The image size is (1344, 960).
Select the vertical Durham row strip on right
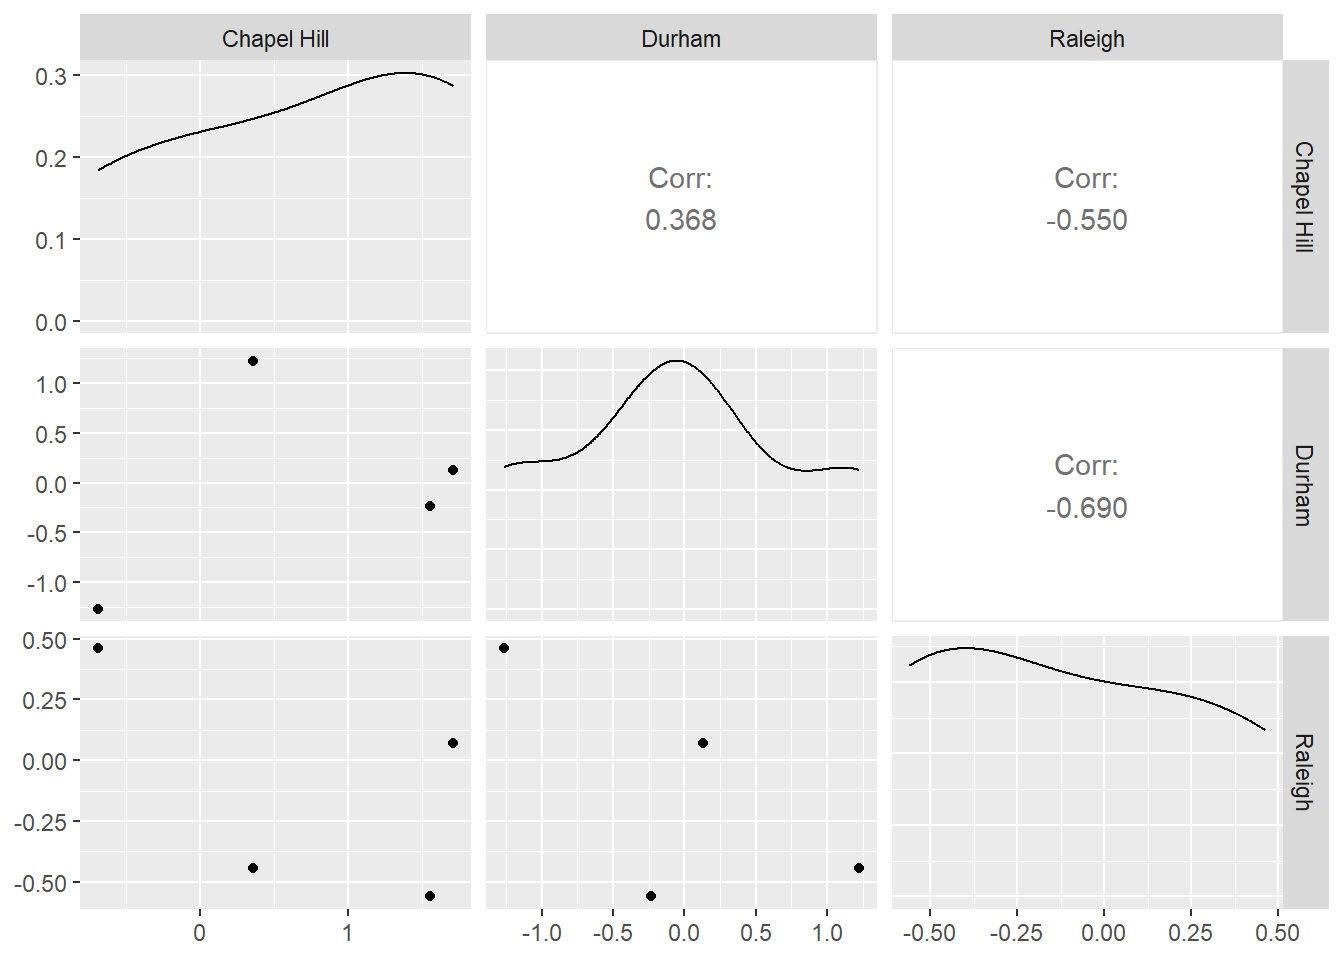click(x=1304, y=485)
